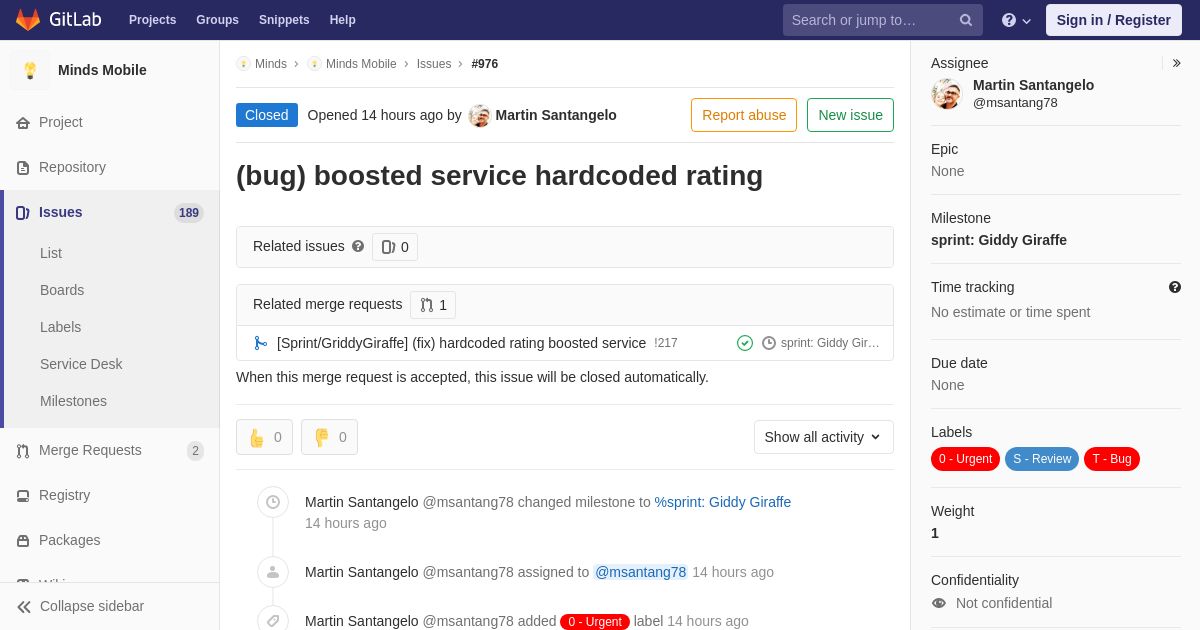Open the top navbar Help link
Image resolution: width=1200 pixels, height=630 pixels.
(343, 20)
